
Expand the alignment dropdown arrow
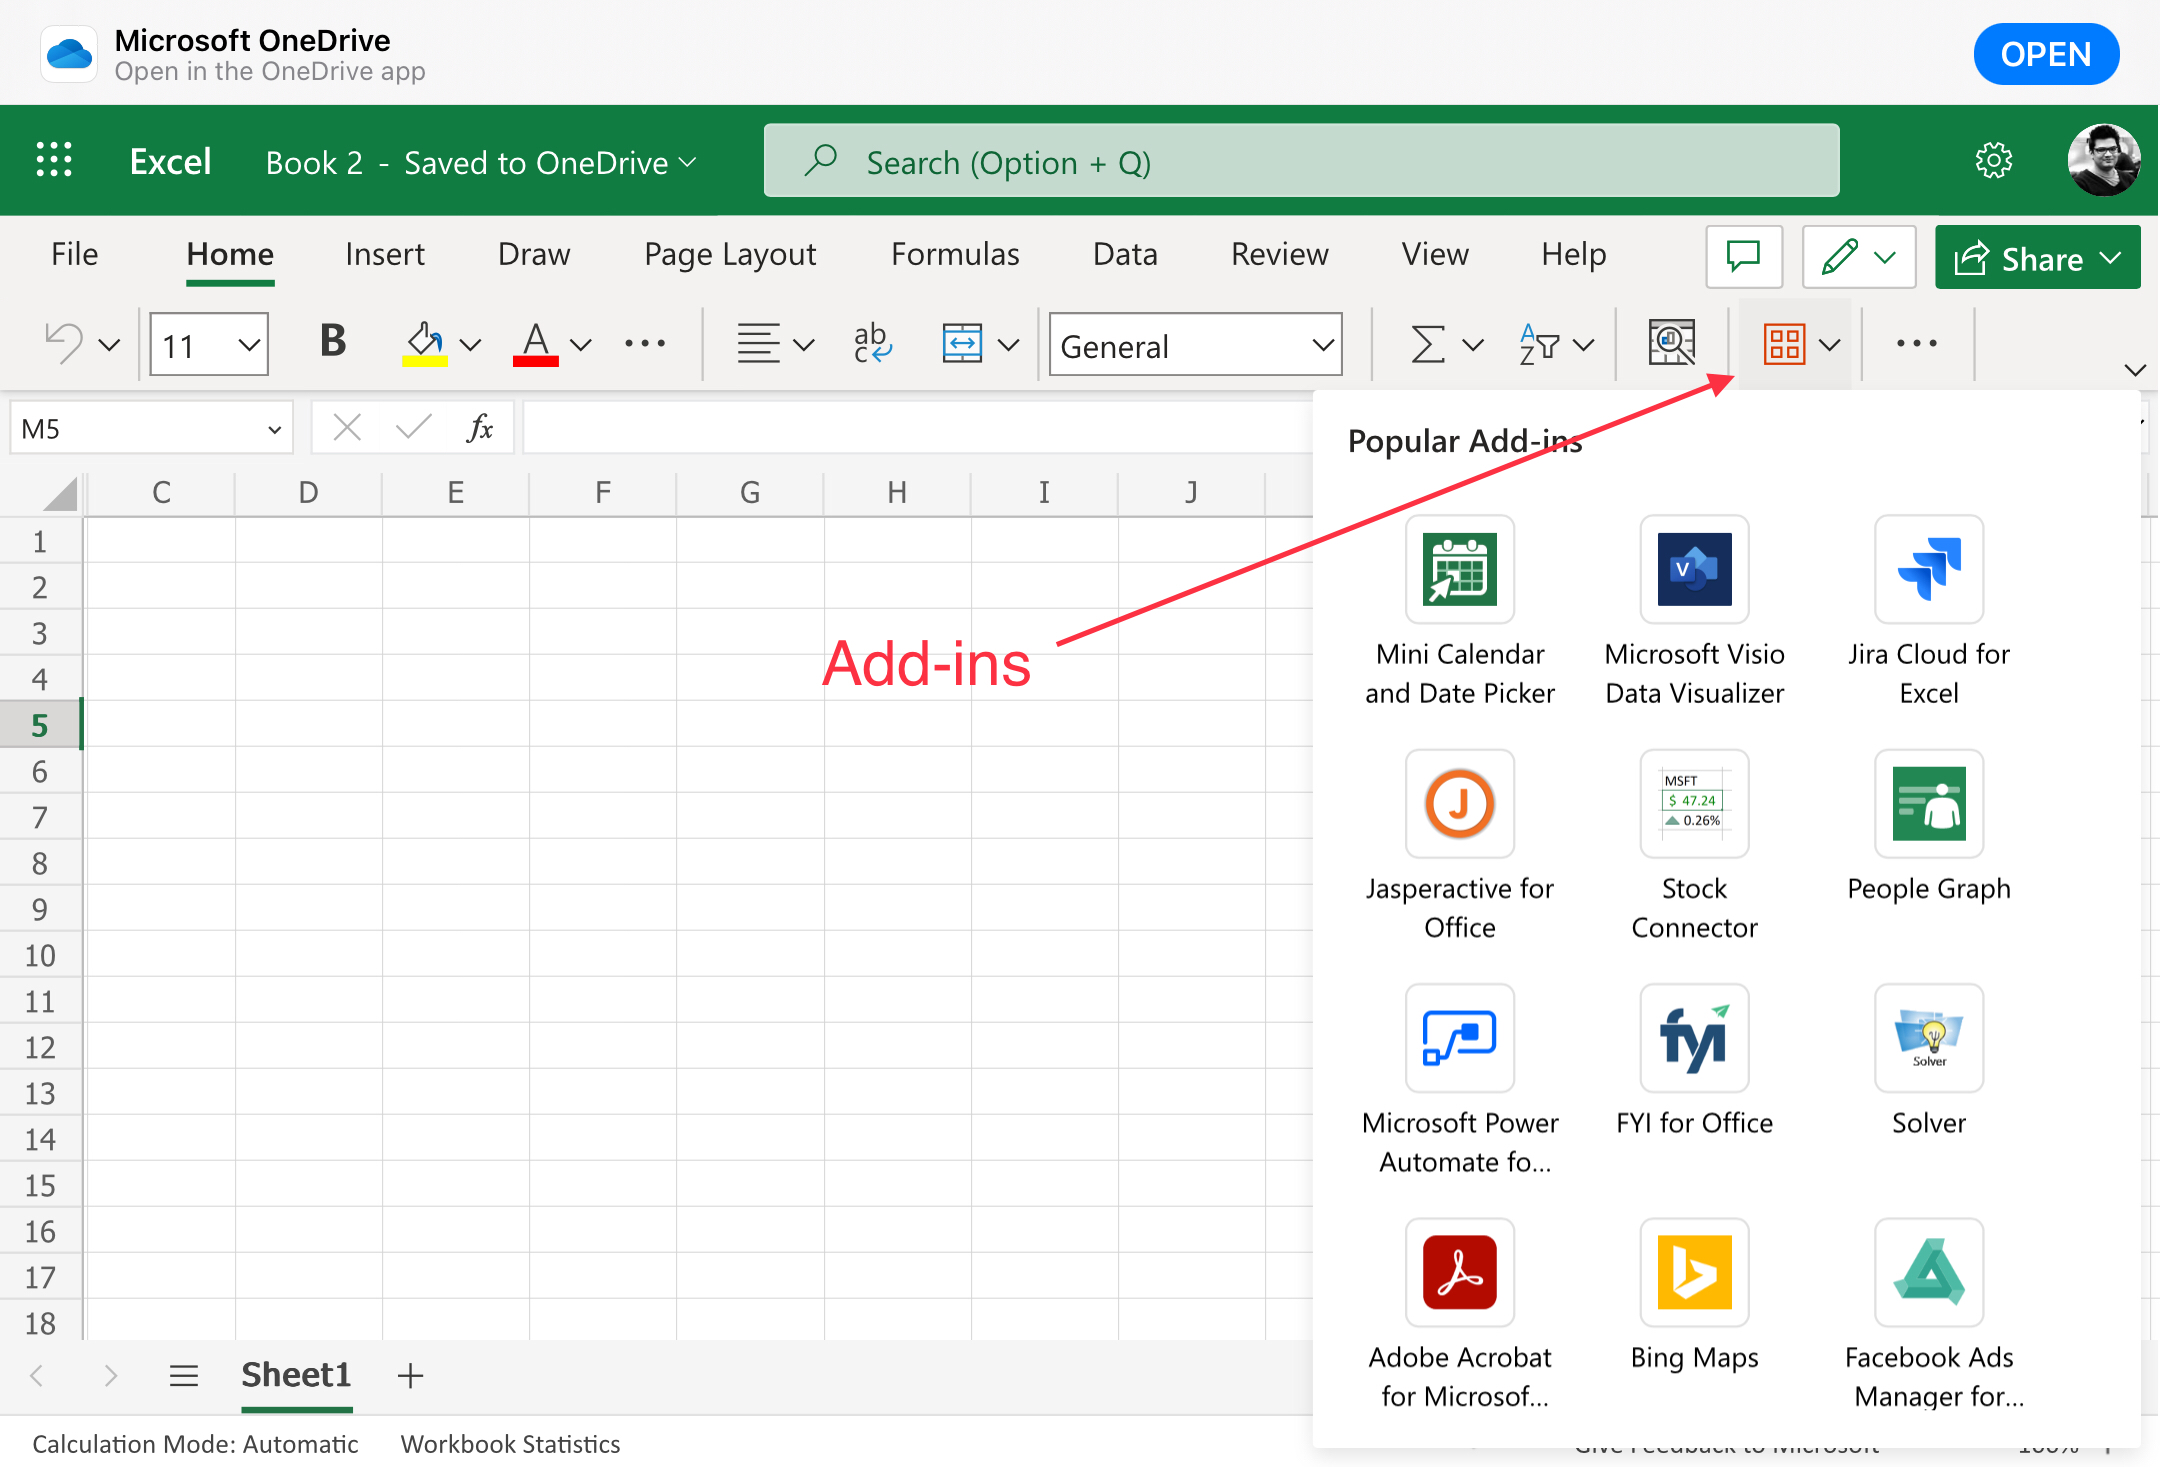pos(803,345)
